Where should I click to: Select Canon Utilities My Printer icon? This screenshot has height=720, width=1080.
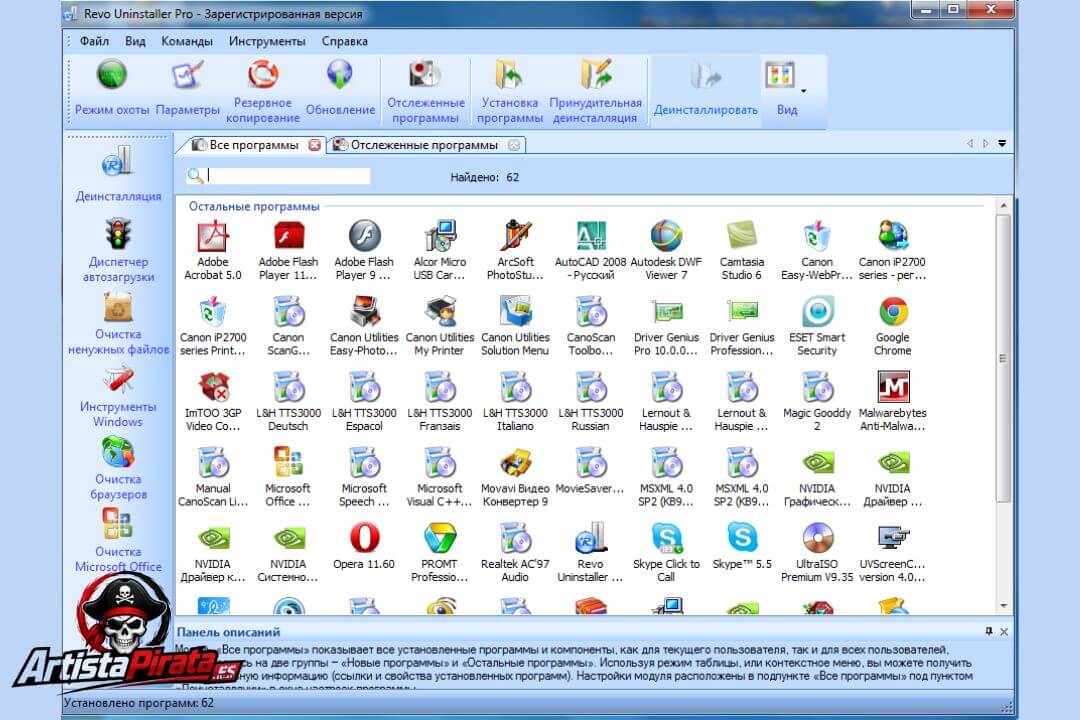439,325
